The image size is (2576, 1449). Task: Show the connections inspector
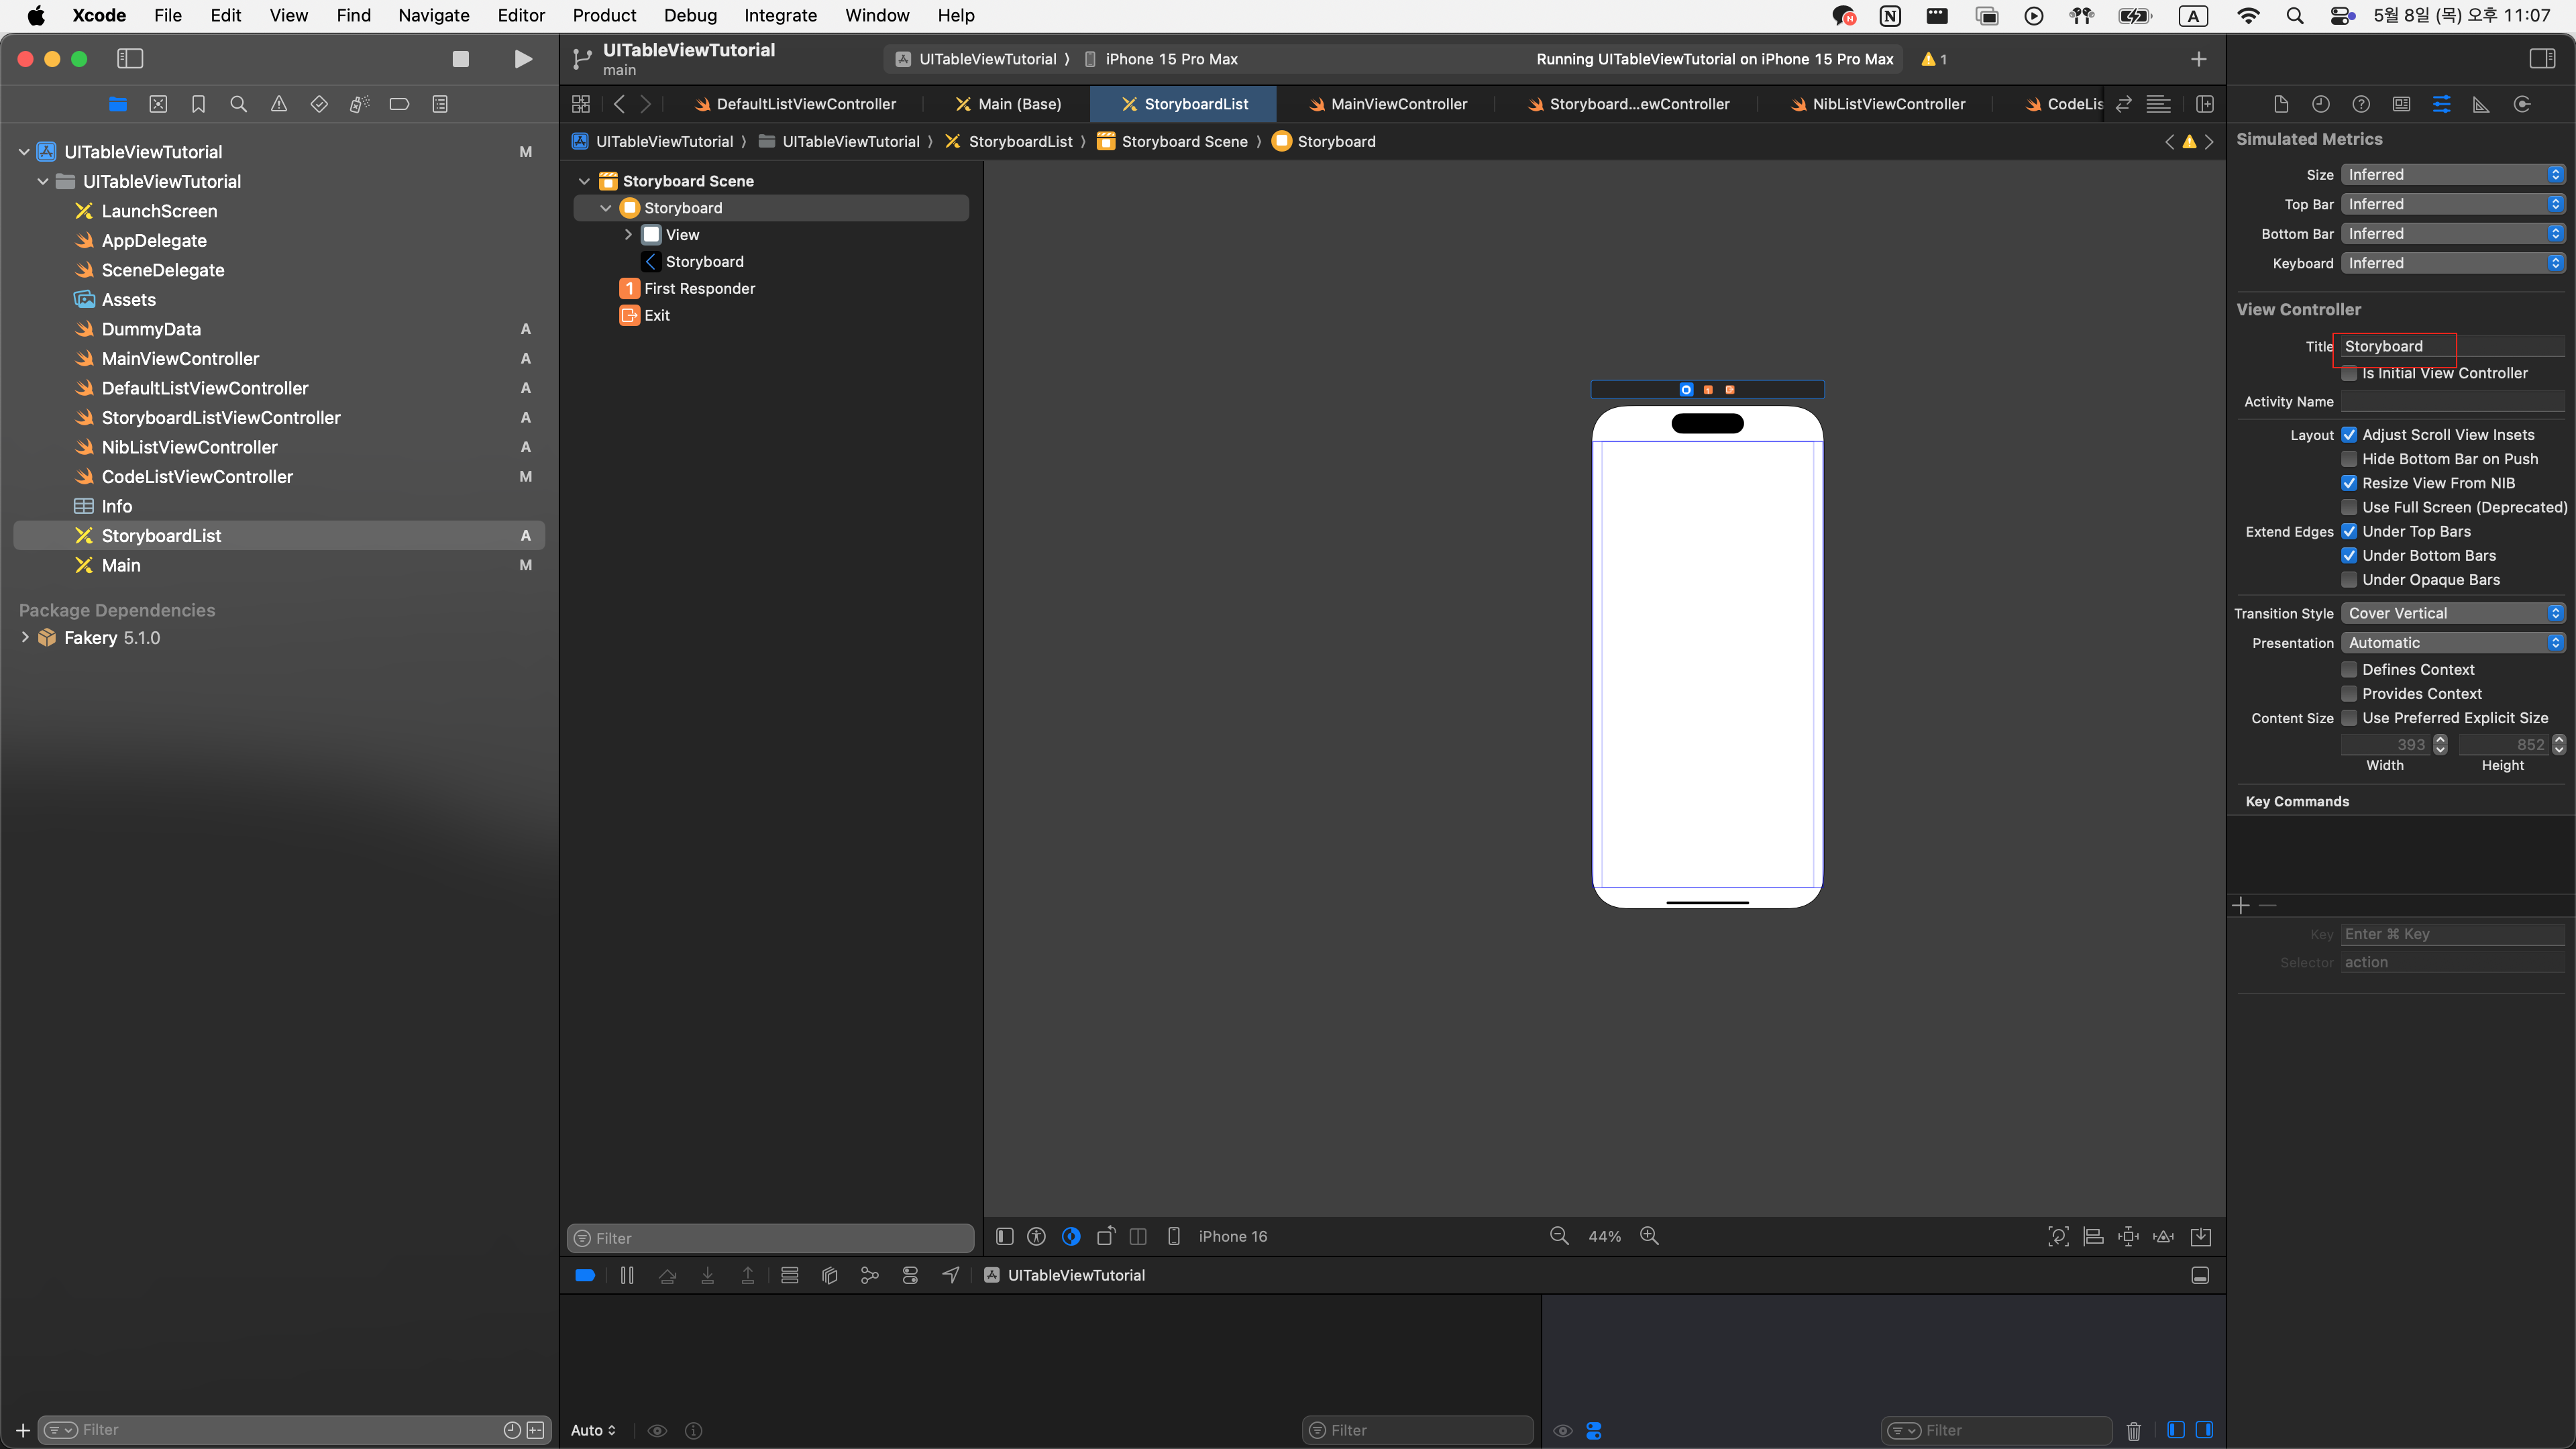(x=2522, y=104)
